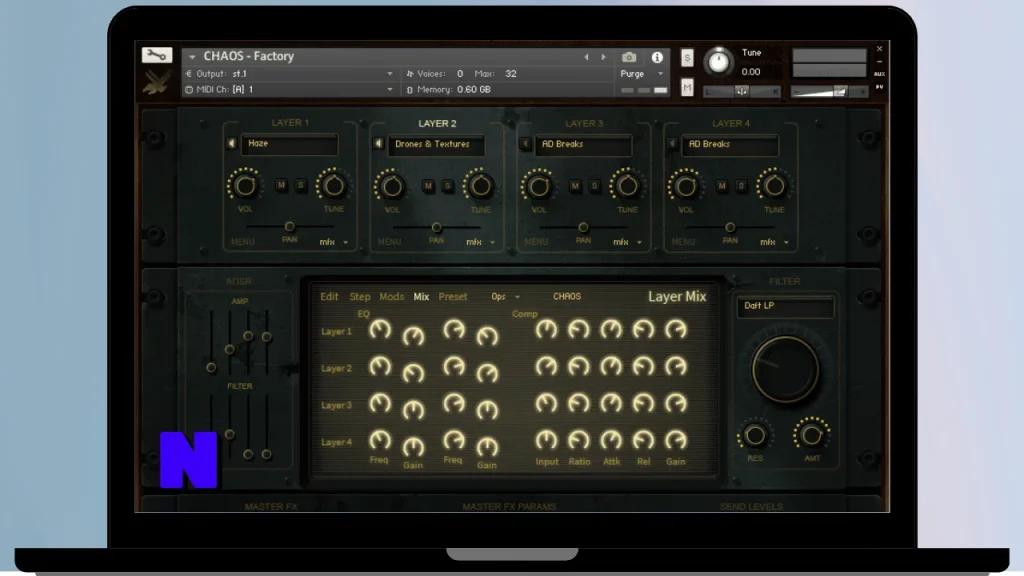Toggle instrument header Mute M button

coord(687,87)
